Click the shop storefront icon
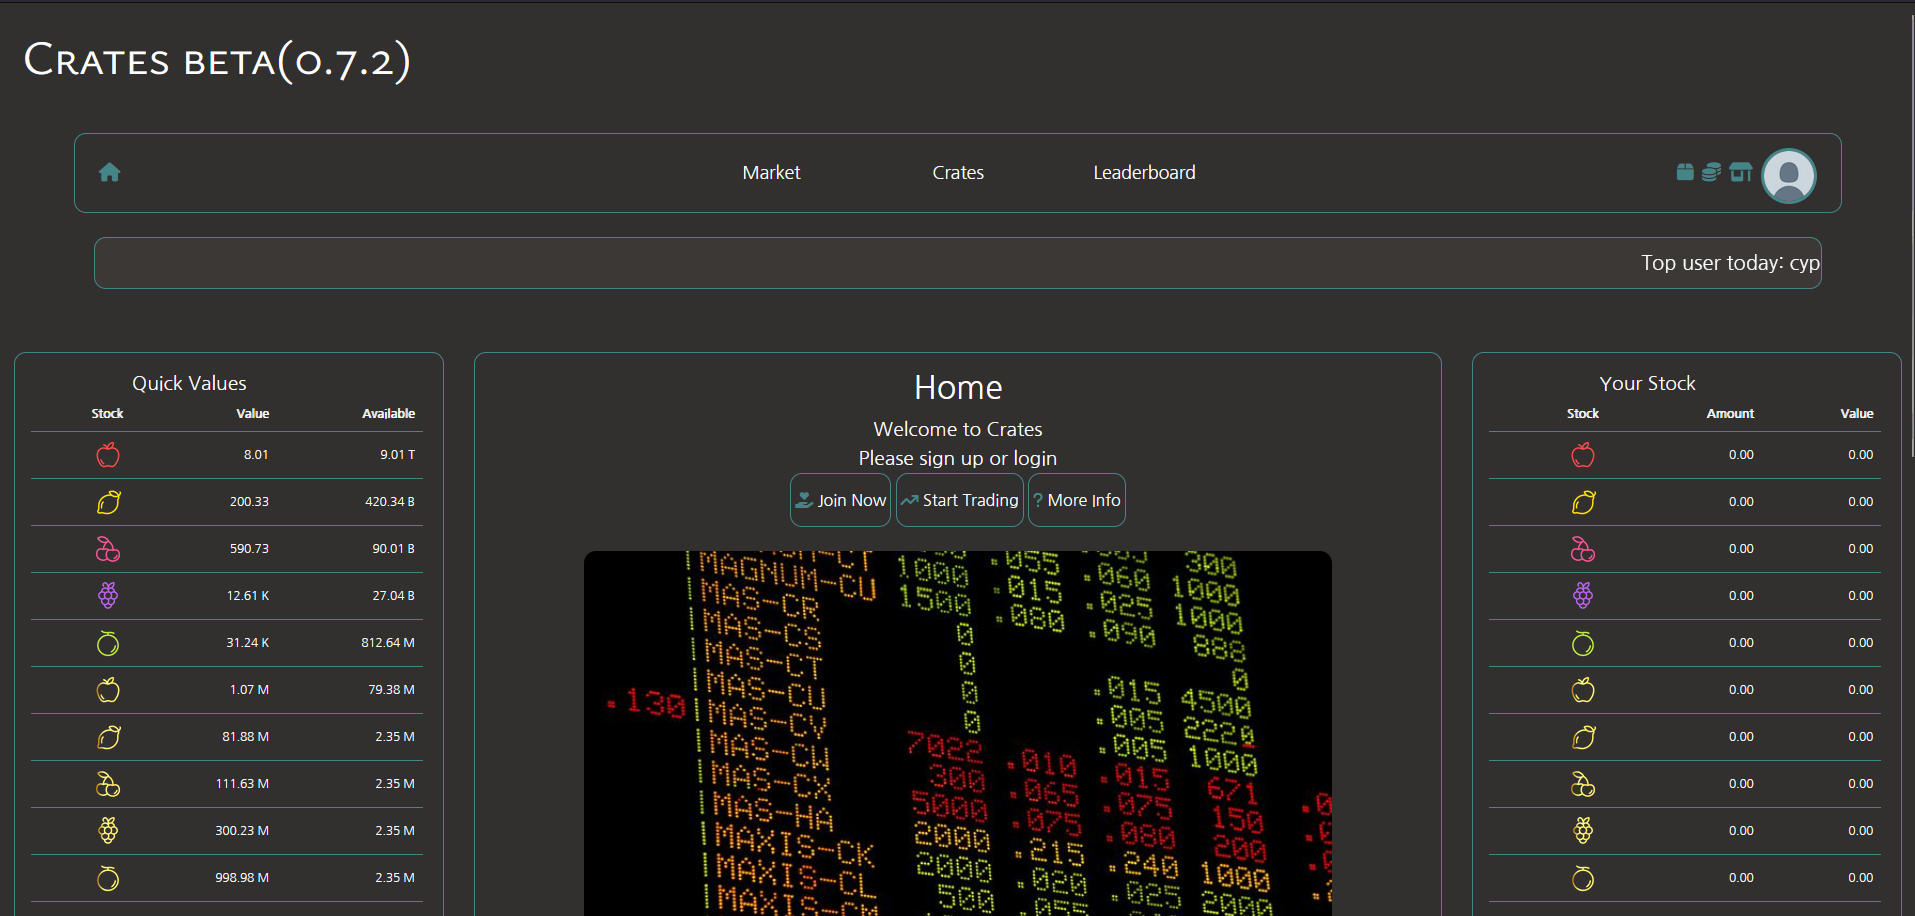 1741,172
